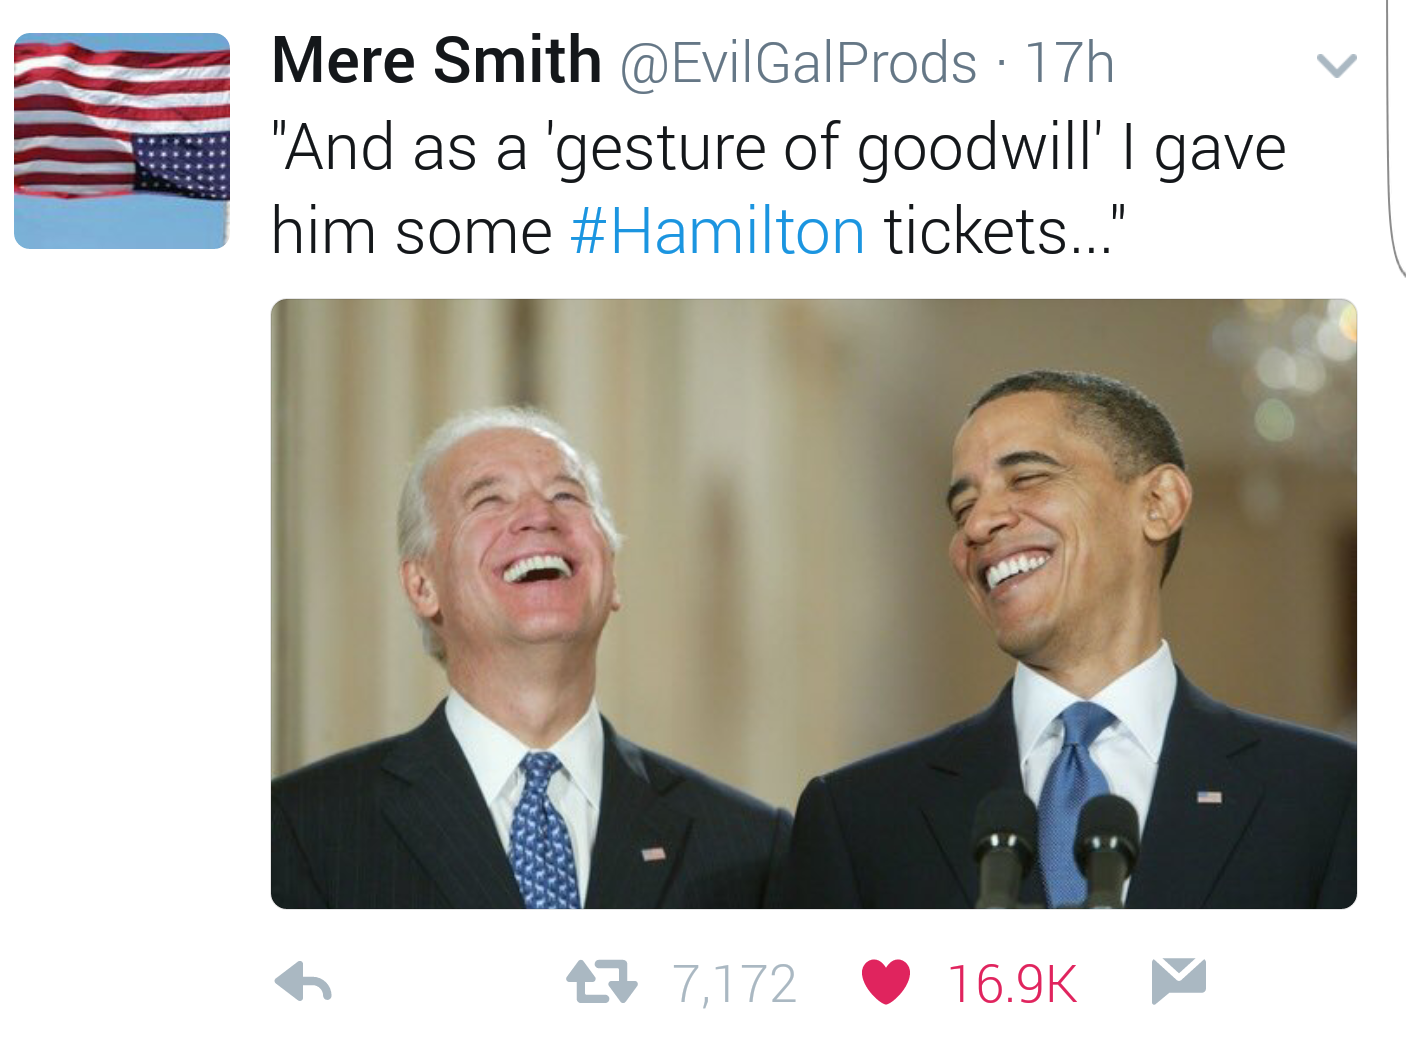
Task: Open the Mere Smith profile name
Action: pyautogui.click(x=436, y=60)
